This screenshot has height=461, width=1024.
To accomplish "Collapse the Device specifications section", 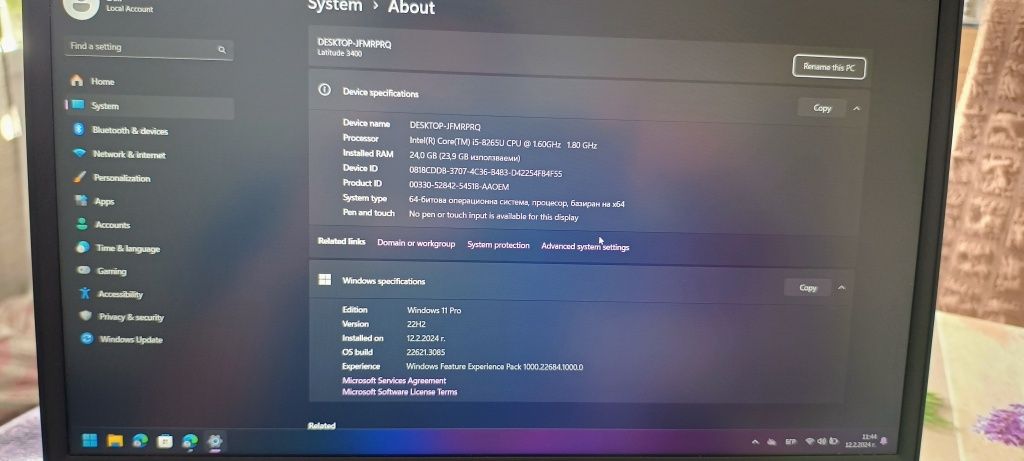I will click(857, 108).
